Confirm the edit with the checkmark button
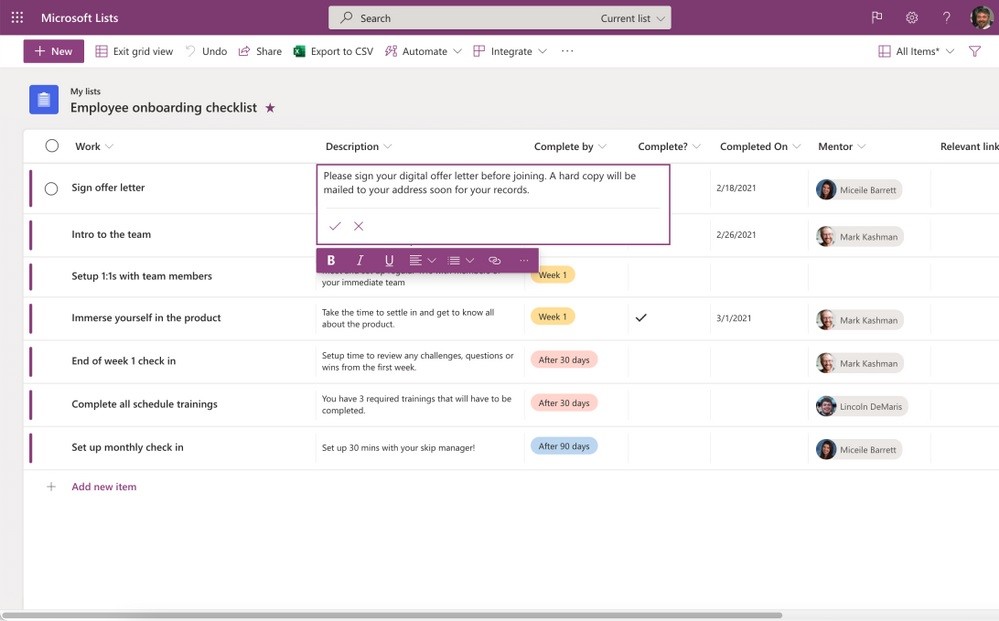 click(x=335, y=225)
